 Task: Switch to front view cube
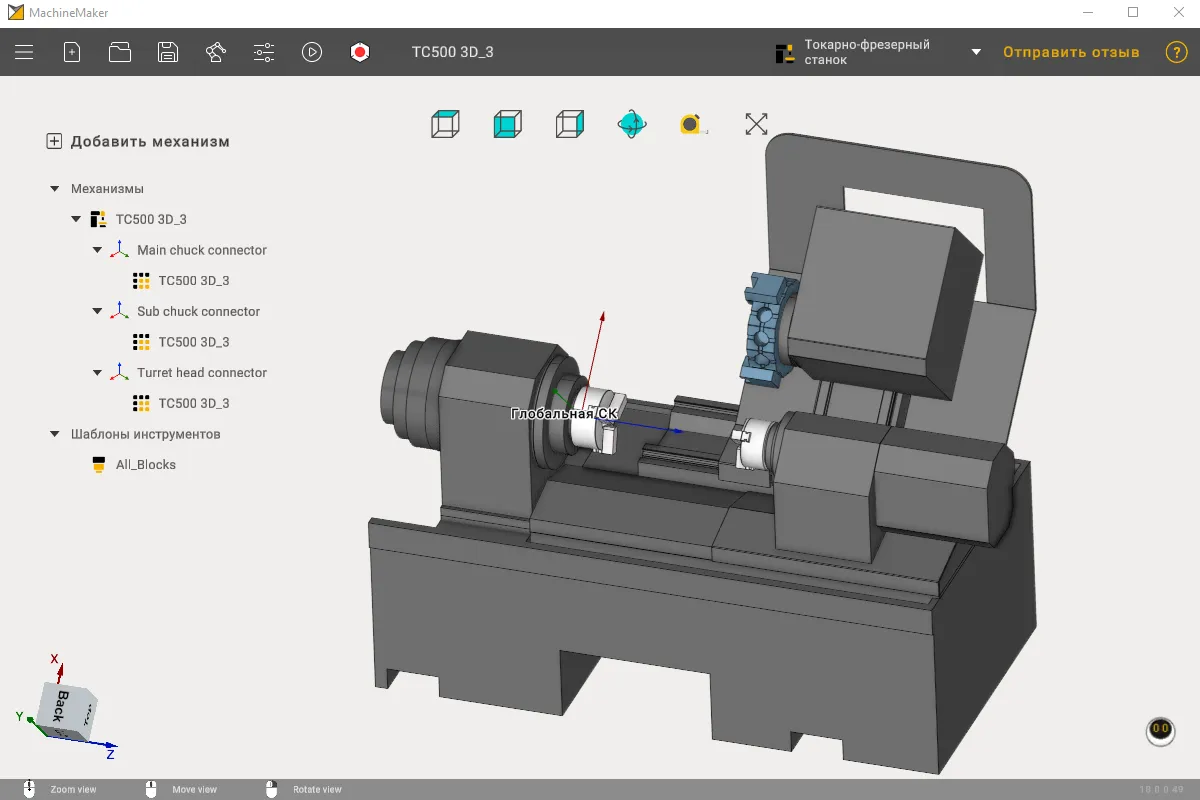click(x=507, y=124)
